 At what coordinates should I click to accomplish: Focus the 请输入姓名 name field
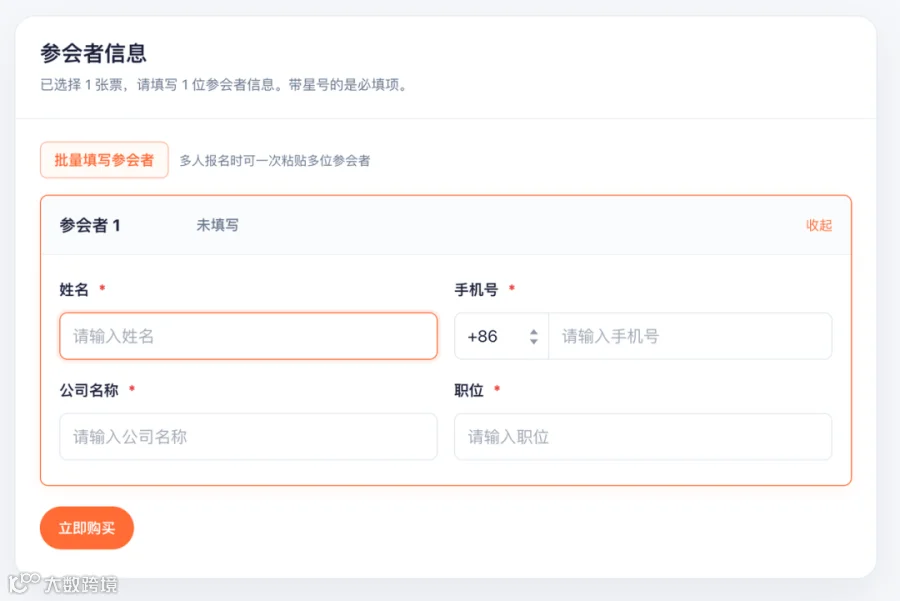249,336
